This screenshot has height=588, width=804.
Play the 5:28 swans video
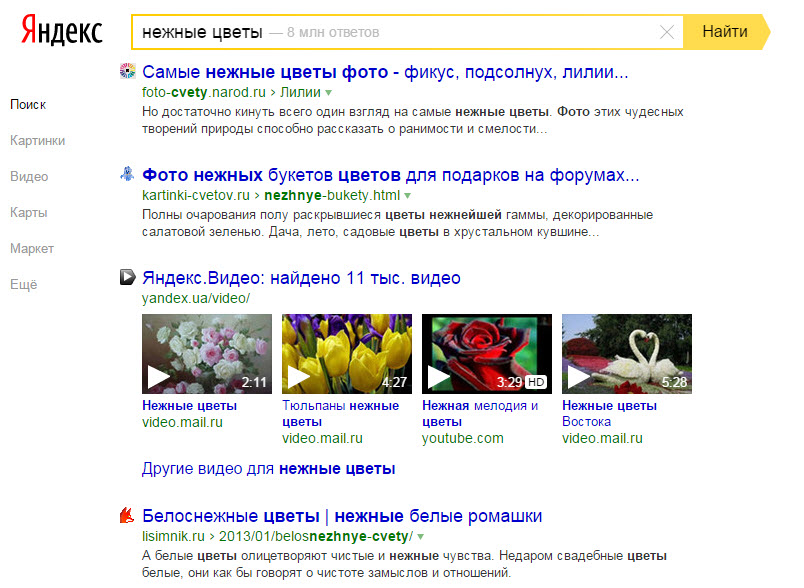[x=578, y=377]
